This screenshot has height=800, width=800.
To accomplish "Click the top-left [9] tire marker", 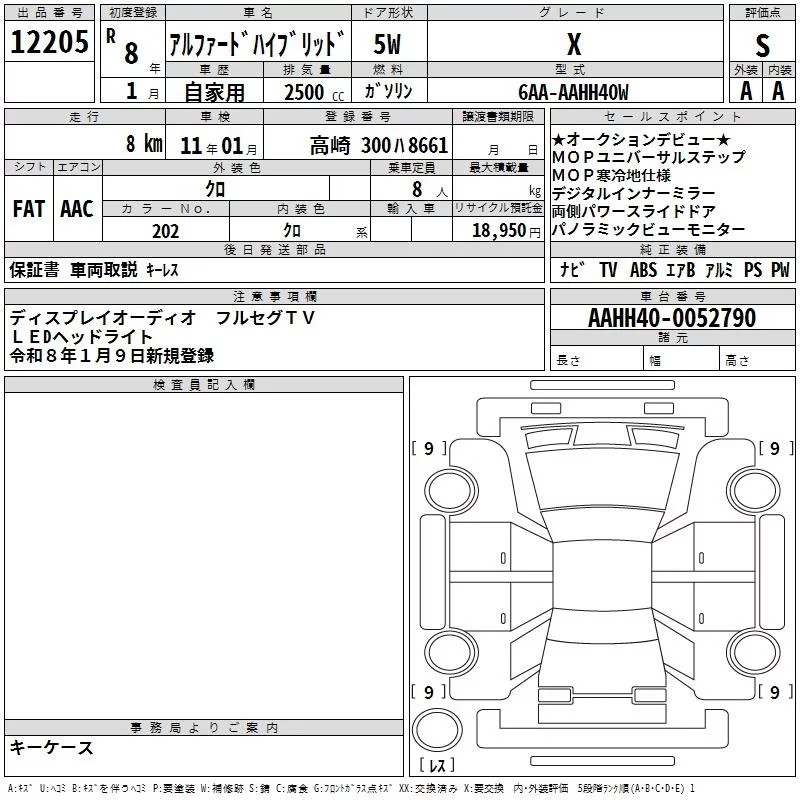I will tap(428, 449).
